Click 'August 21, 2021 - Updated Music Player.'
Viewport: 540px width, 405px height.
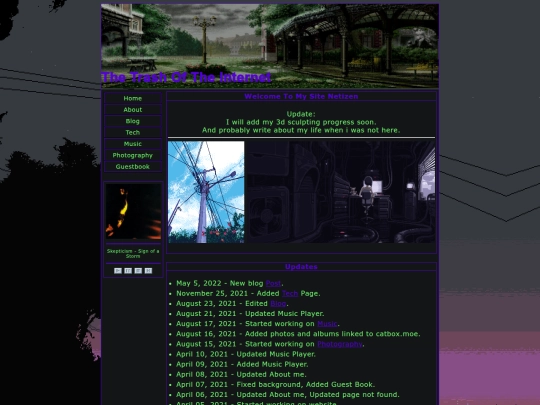coord(250,314)
